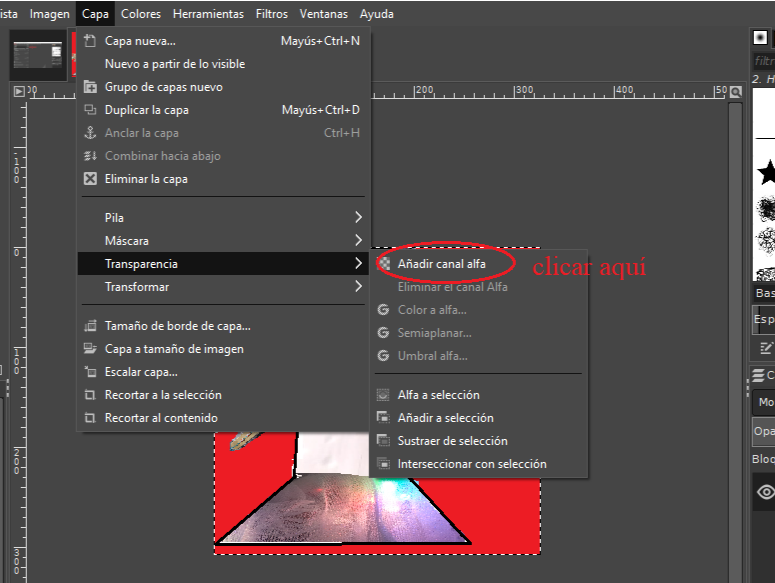Select Alfa a selección

coord(438,395)
